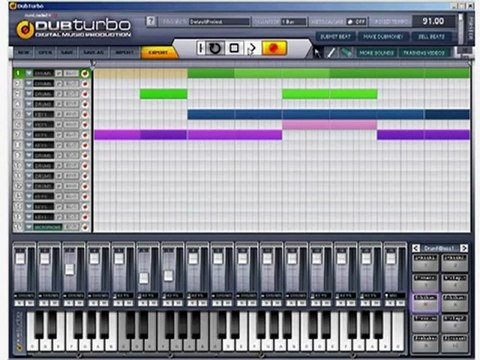Arm record circle on track 16 microphone
Image resolution: width=480 pixels, height=360 pixels.
coord(85,227)
